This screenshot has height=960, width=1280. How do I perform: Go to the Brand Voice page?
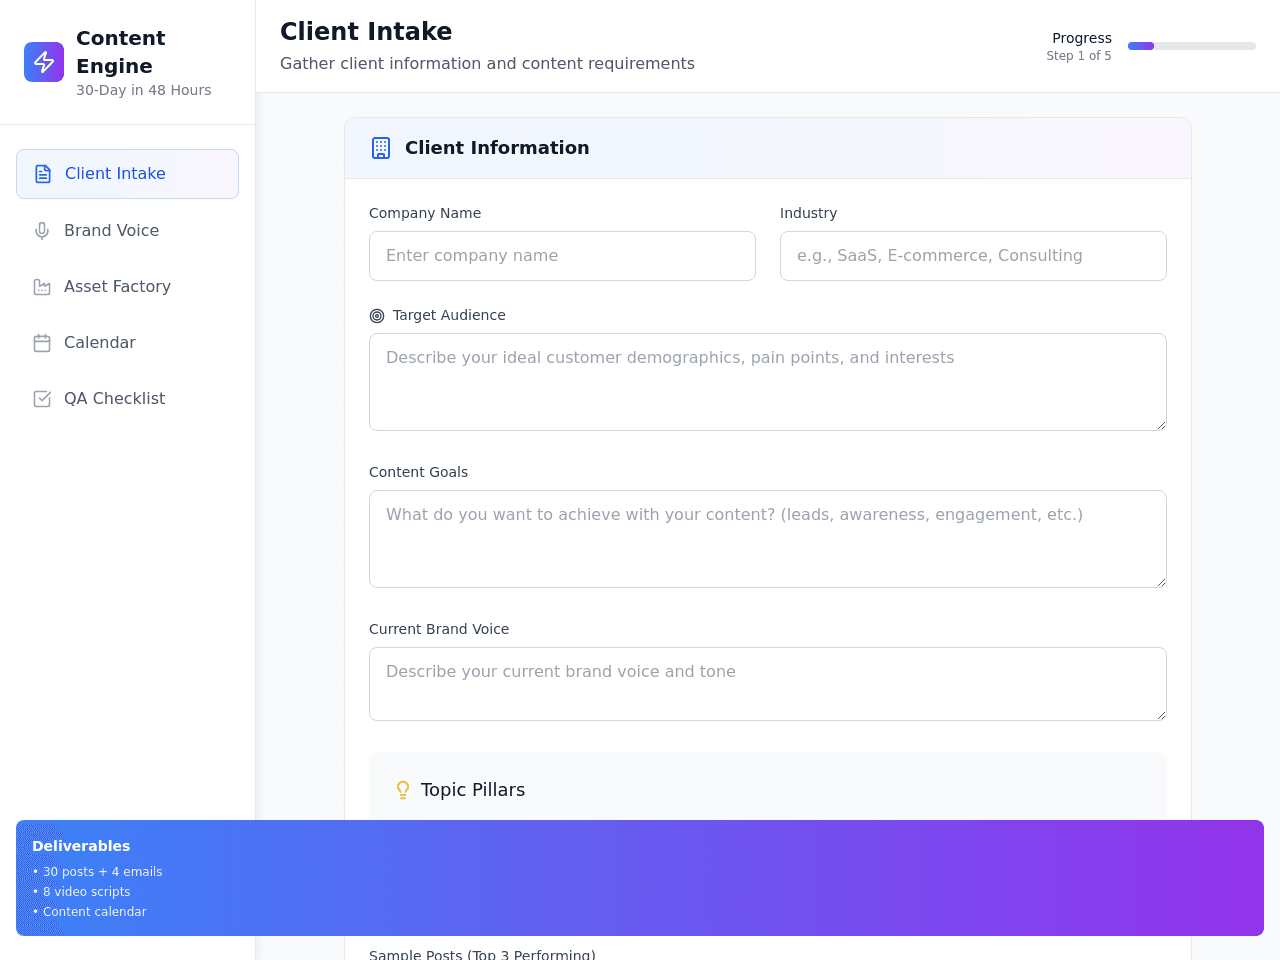(x=127, y=231)
